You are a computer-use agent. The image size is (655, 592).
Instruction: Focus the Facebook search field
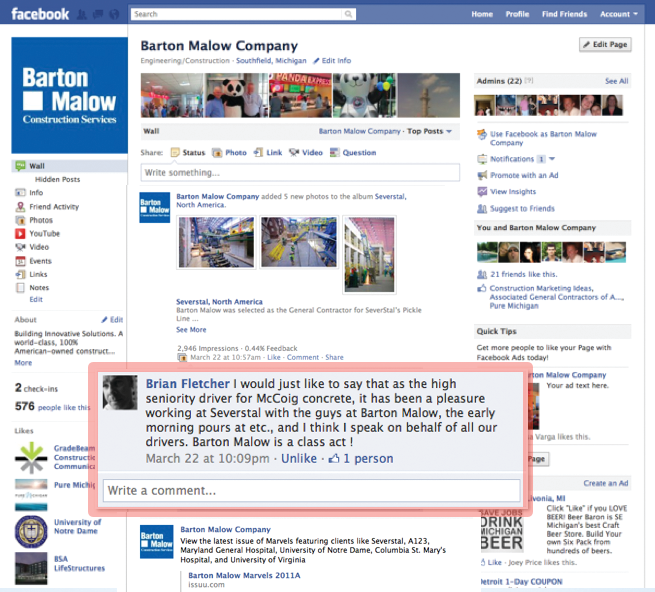tap(243, 14)
